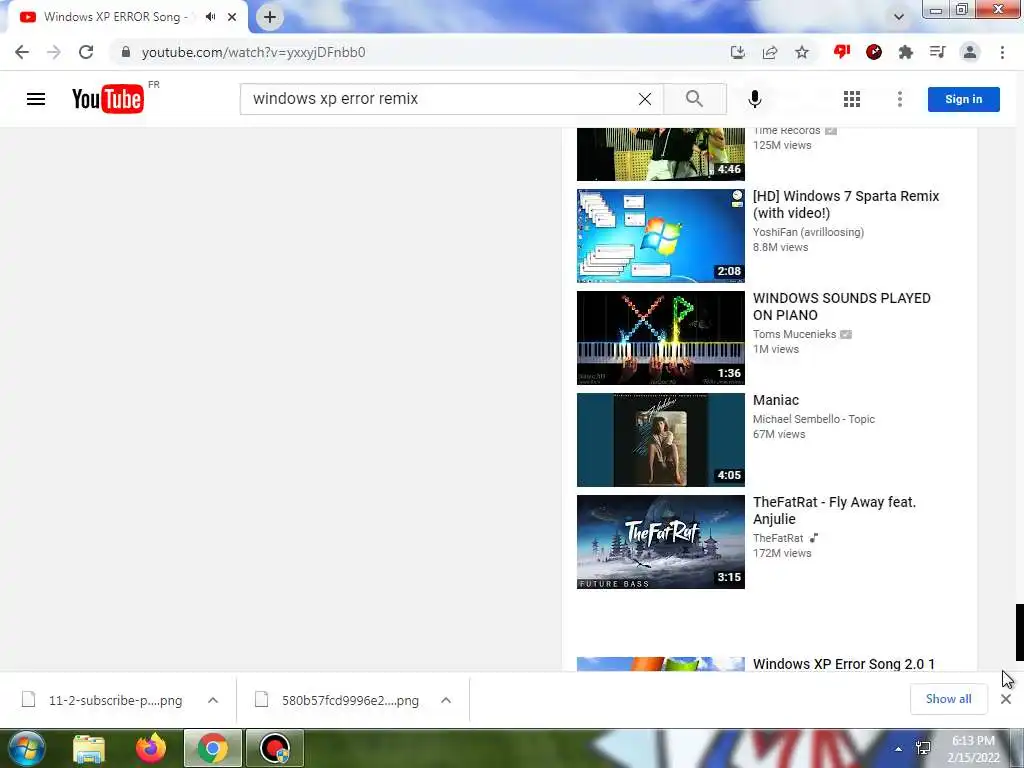The height and width of the screenshot is (768, 1024).
Task: Open Michael Sembello - Topic channel
Action: point(814,419)
